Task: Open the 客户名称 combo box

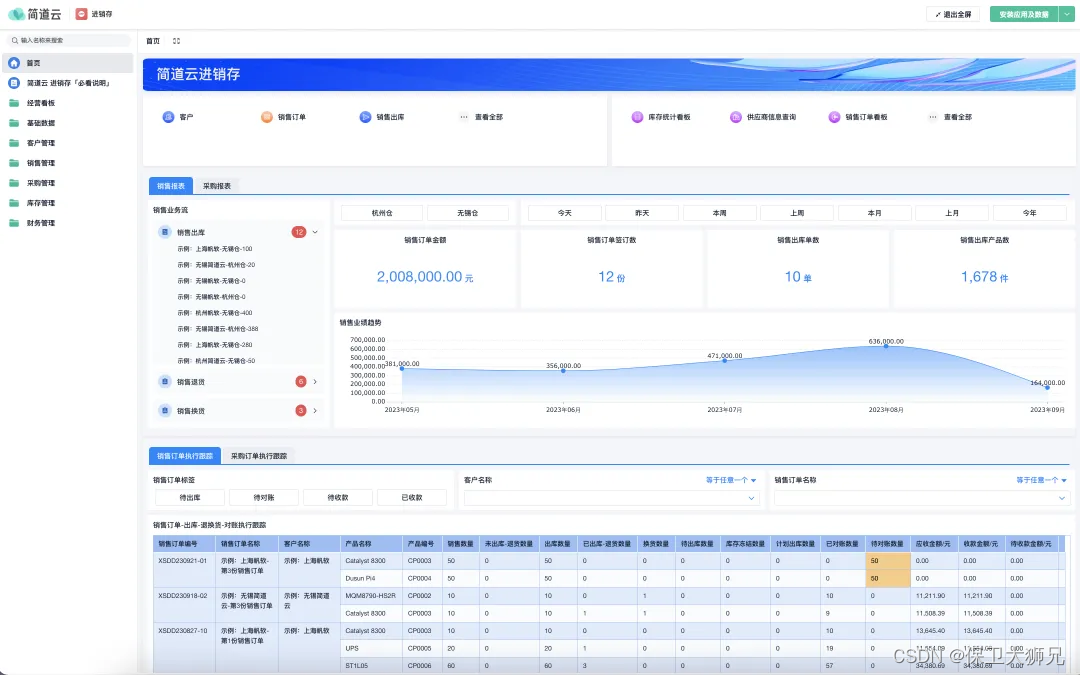Action: 612,498
